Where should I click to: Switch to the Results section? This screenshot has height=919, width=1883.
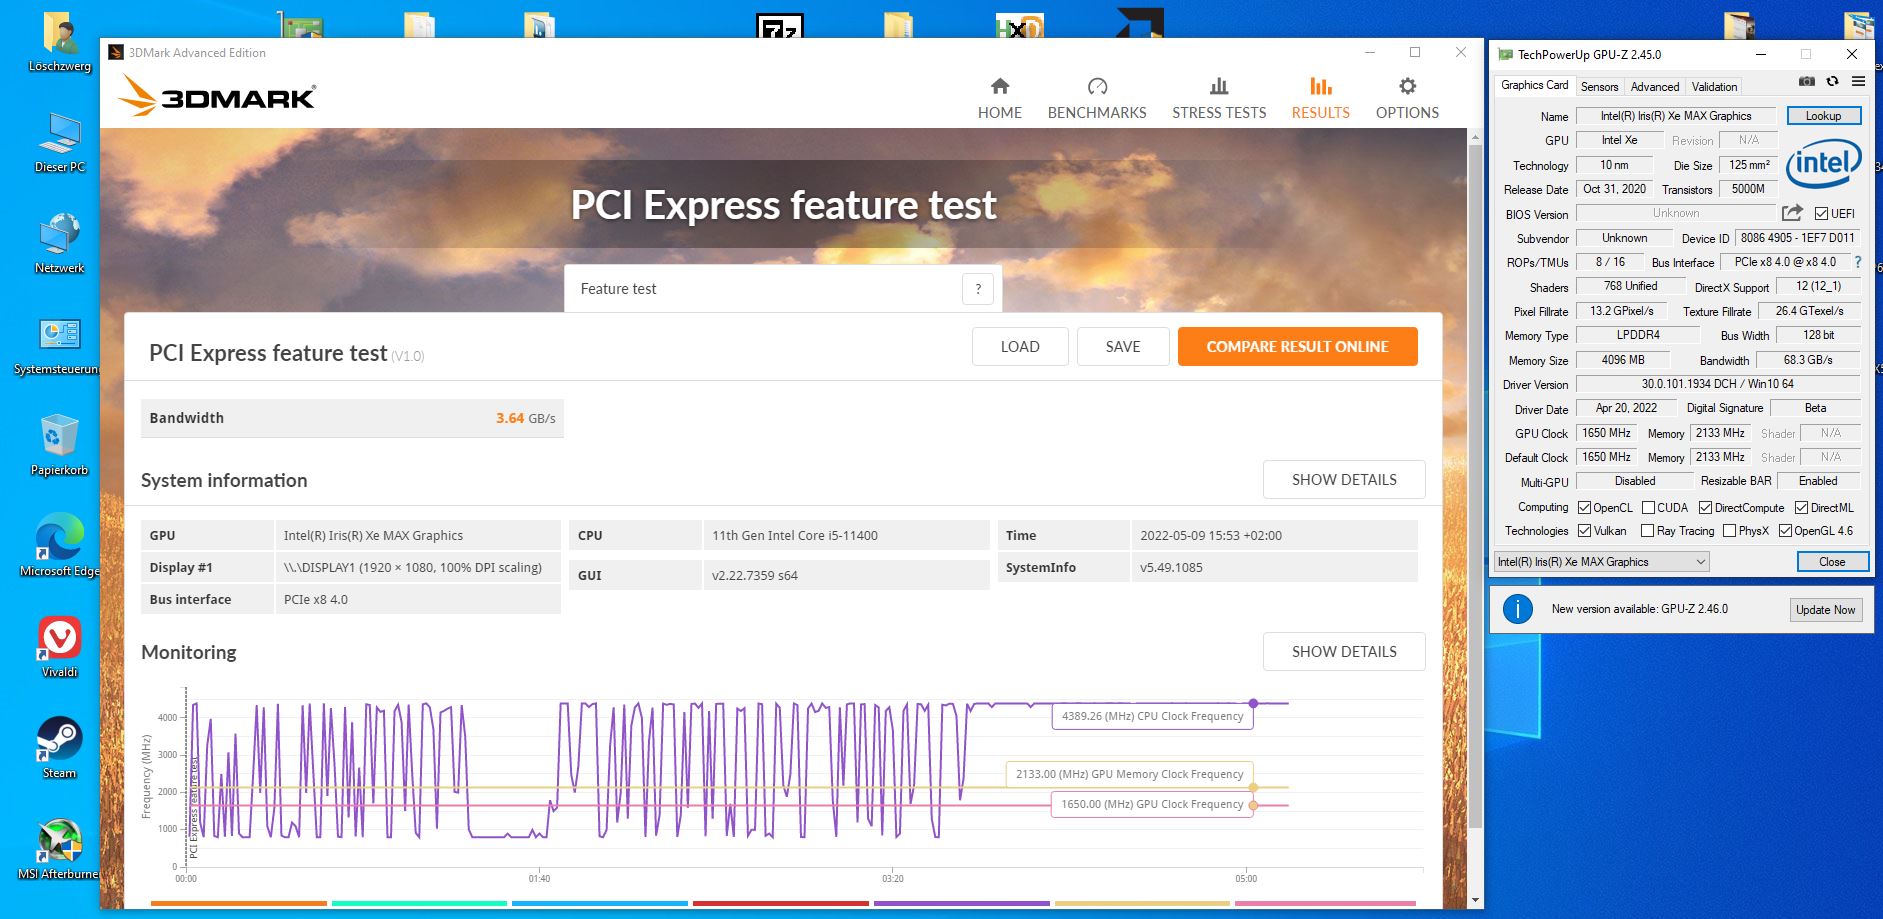coord(1320,98)
